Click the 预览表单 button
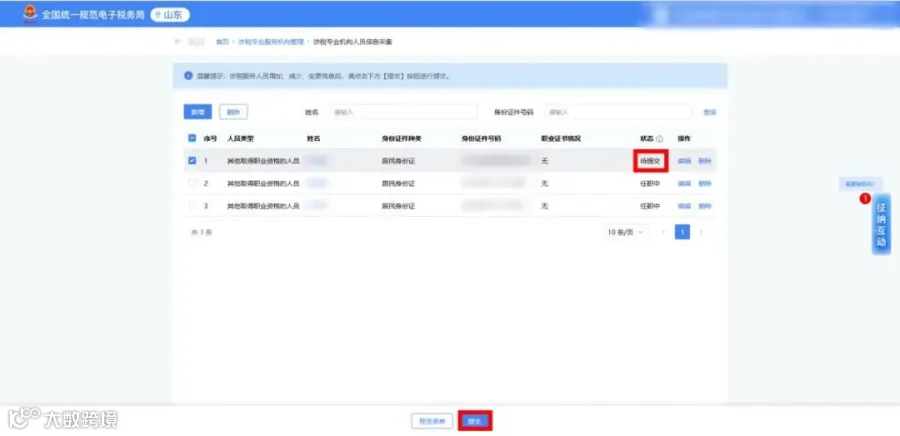 tap(432, 421)
